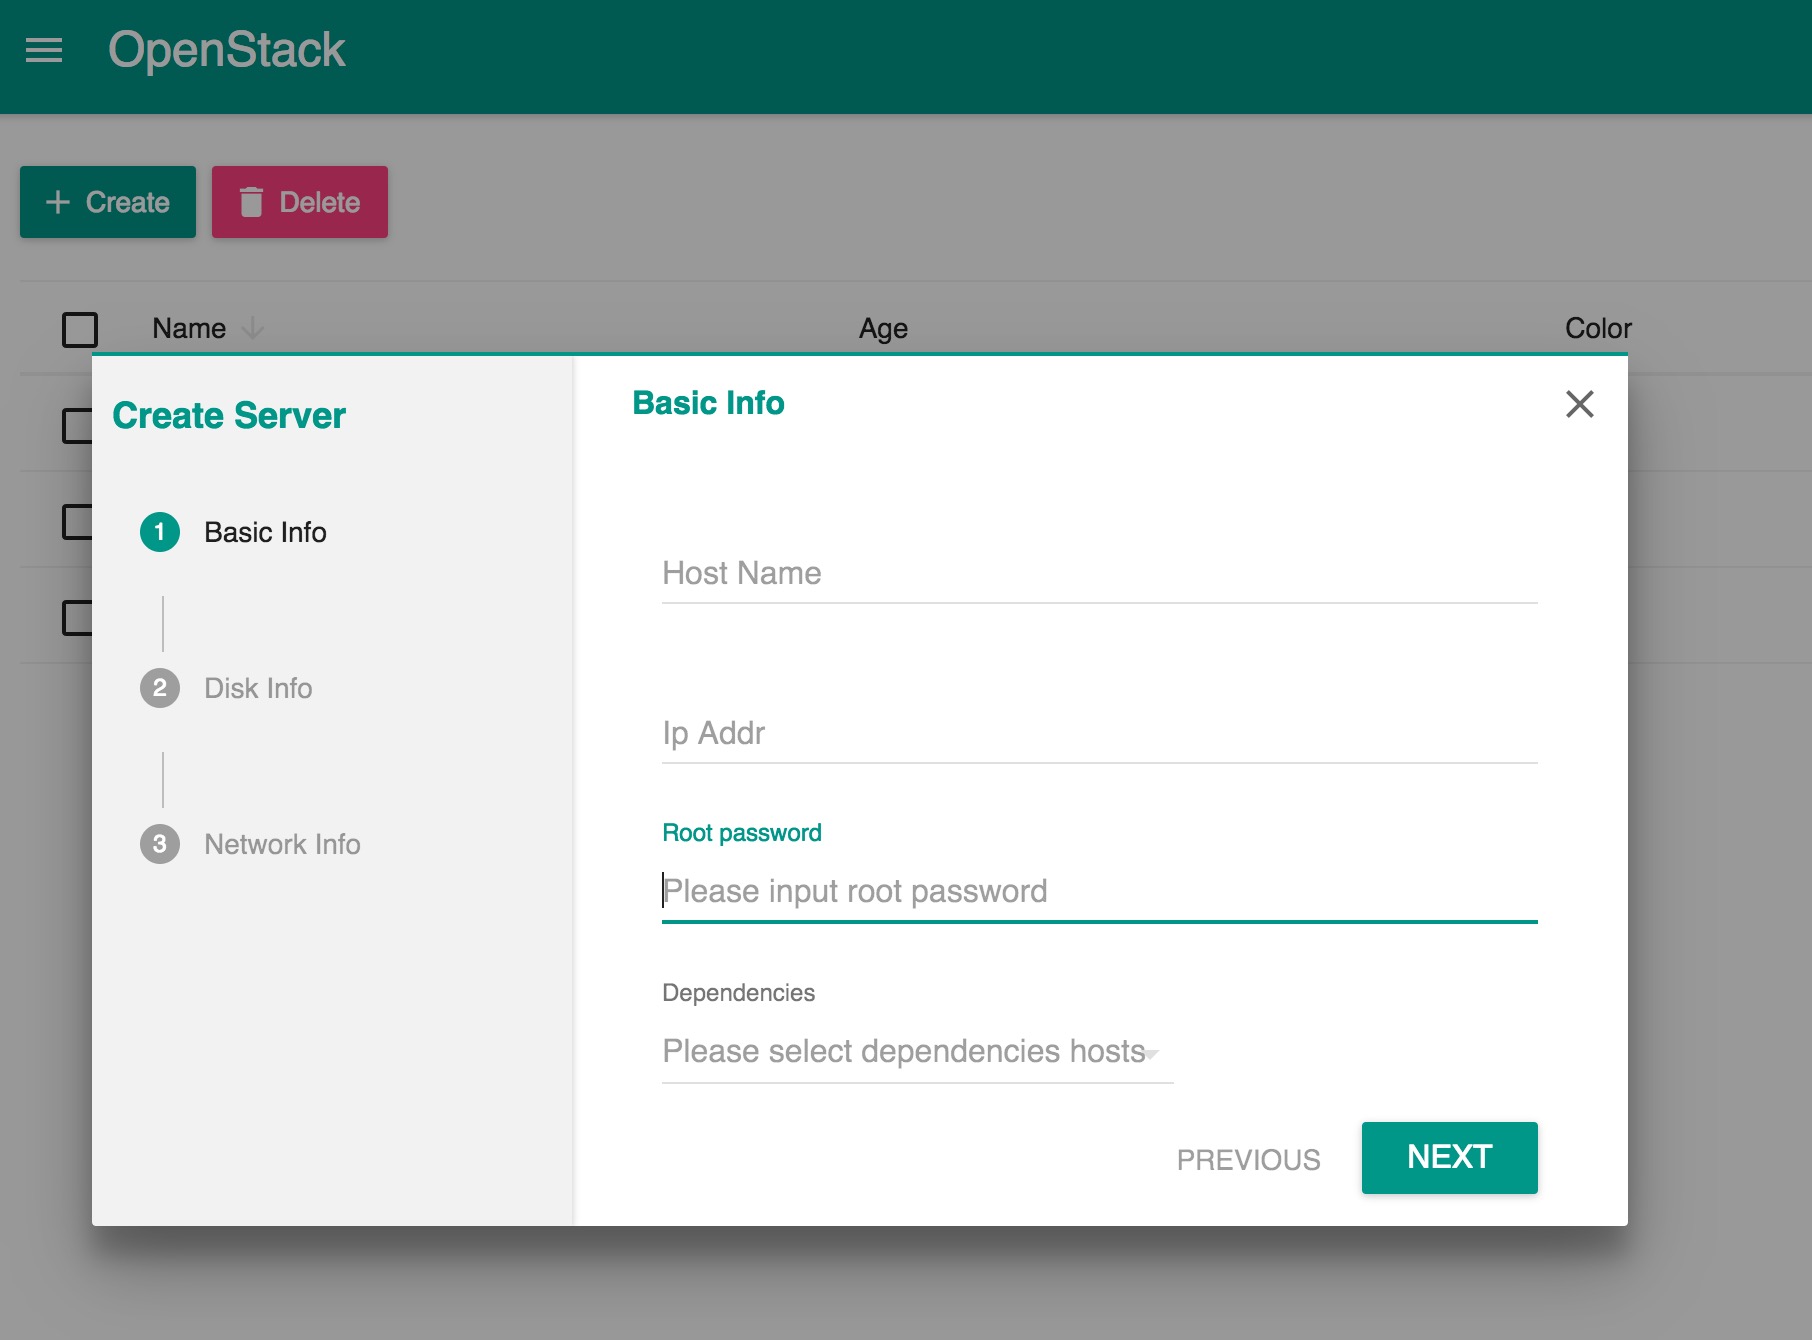Open the hamburger navigation menu
The height and width of the screenshot is (1340, 1812).
(x=44, y=50)
